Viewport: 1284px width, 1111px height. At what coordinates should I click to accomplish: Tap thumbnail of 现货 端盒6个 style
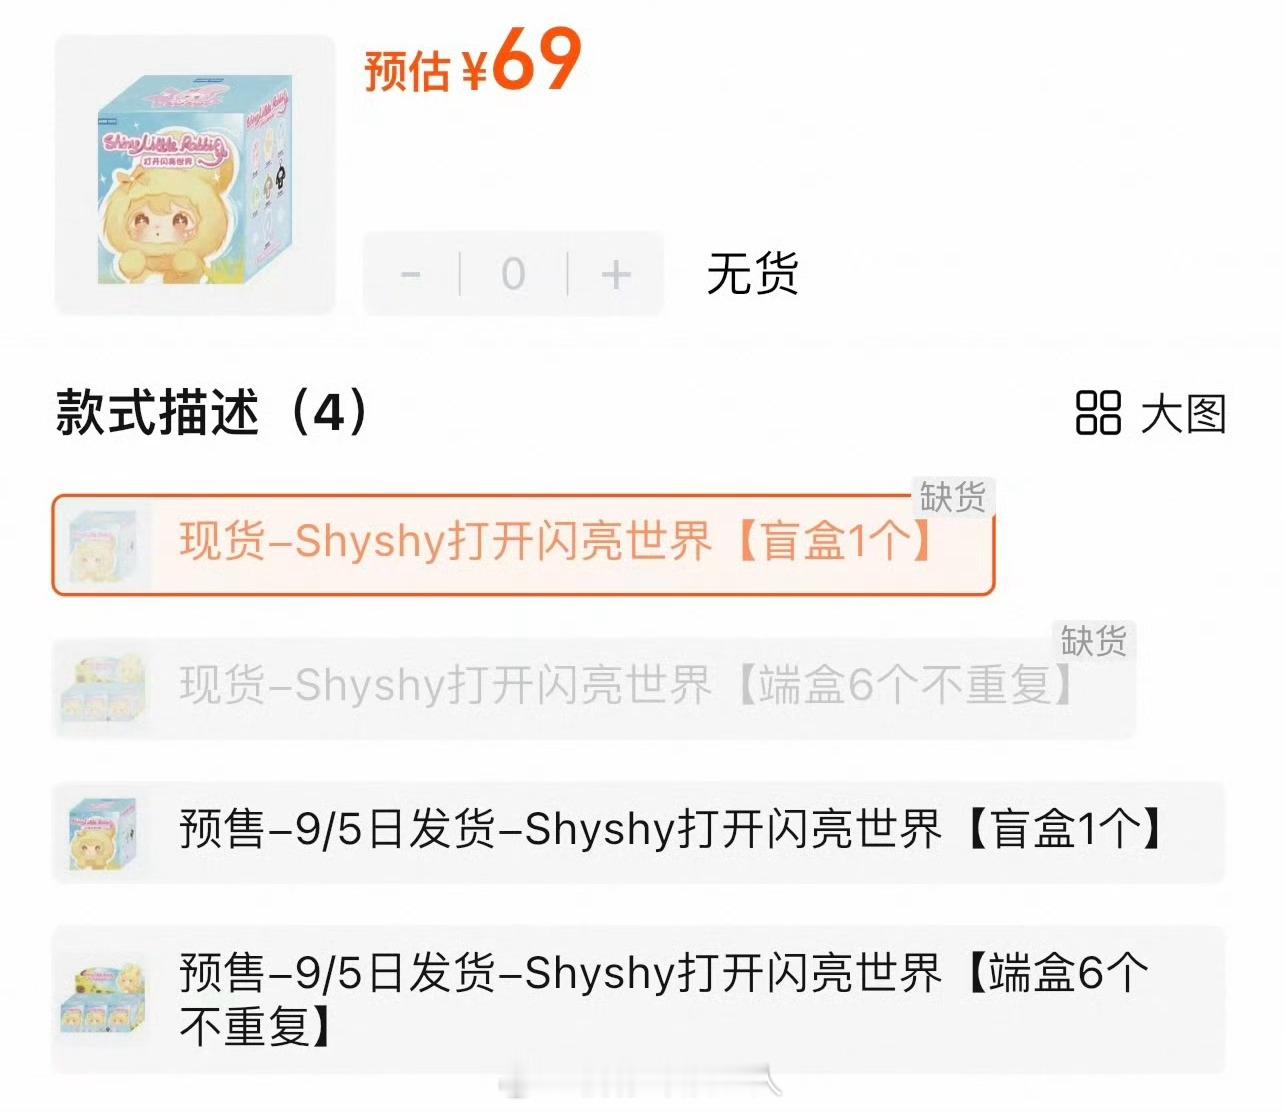click(104, 688)
